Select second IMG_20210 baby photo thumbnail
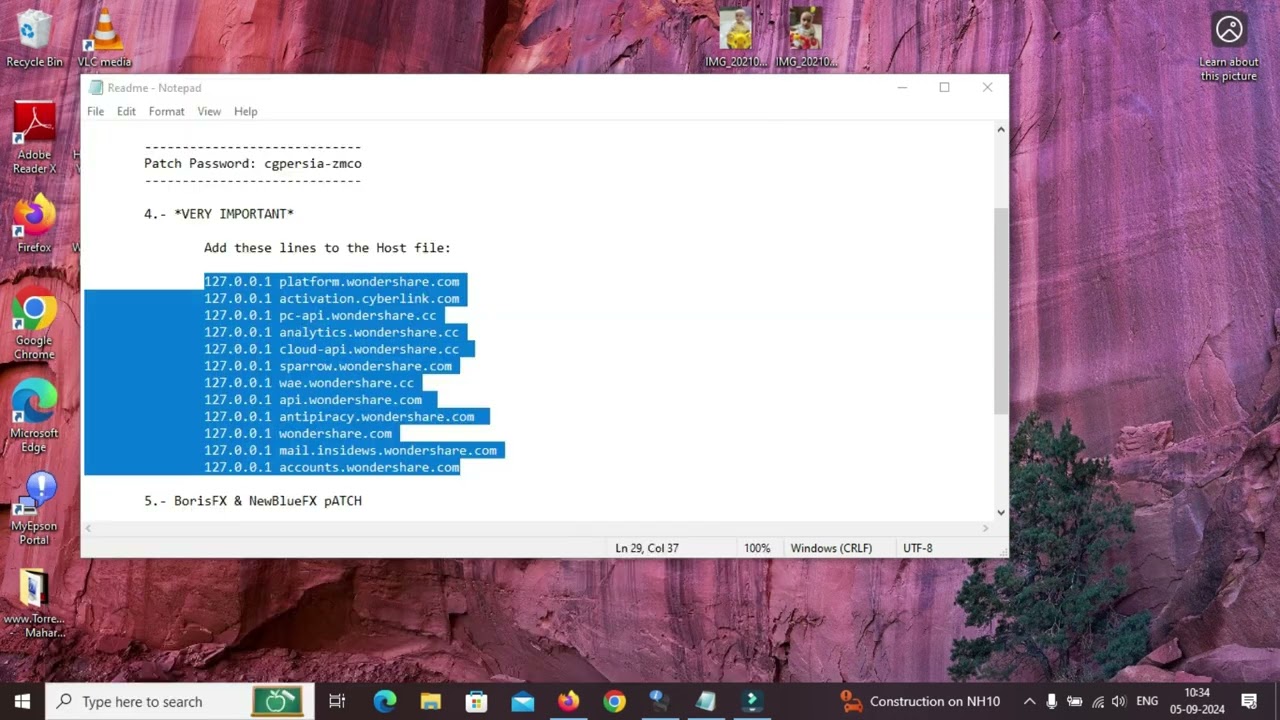1280x720 pixels. click(806, 38)
